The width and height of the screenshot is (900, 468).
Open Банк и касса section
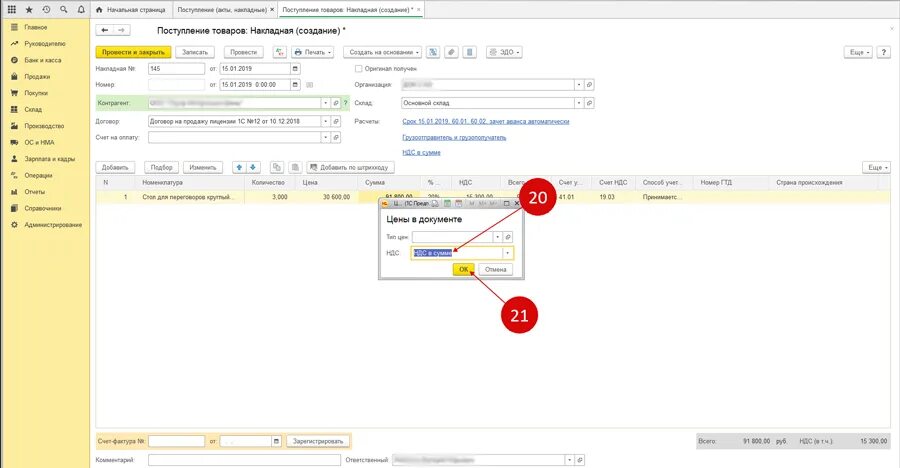[42, 60]
